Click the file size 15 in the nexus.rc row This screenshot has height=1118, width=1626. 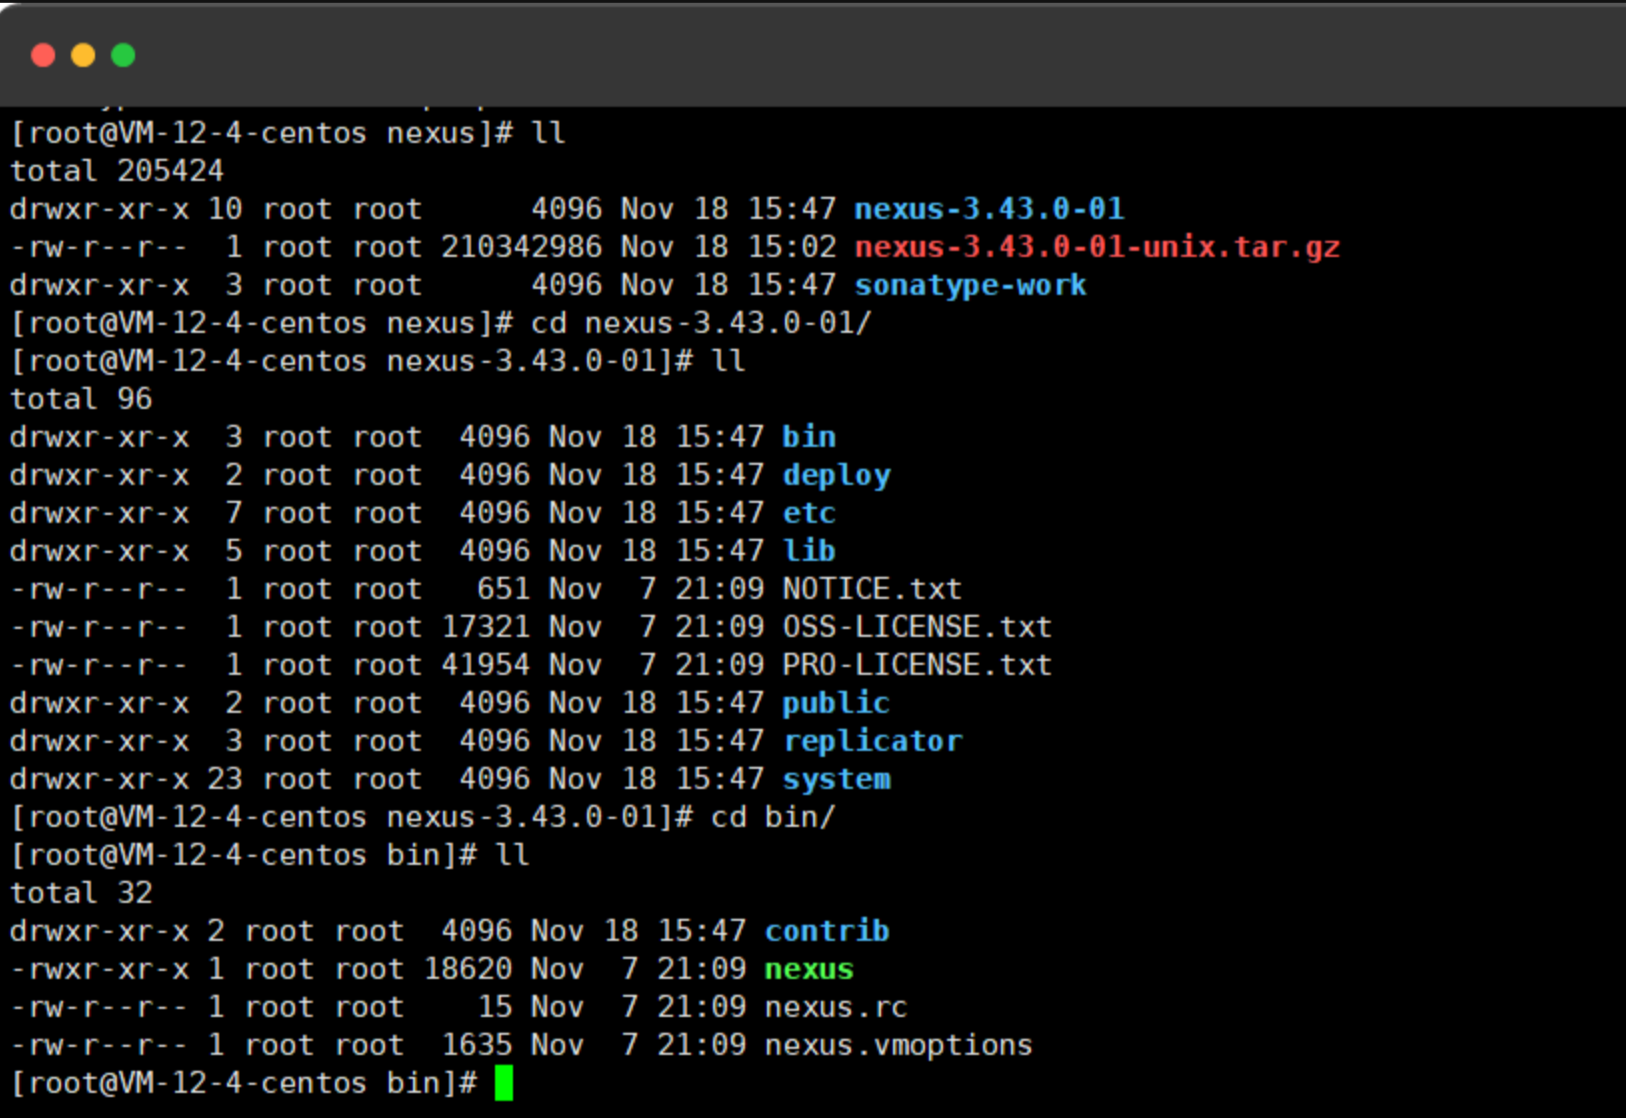point(495,1007)
